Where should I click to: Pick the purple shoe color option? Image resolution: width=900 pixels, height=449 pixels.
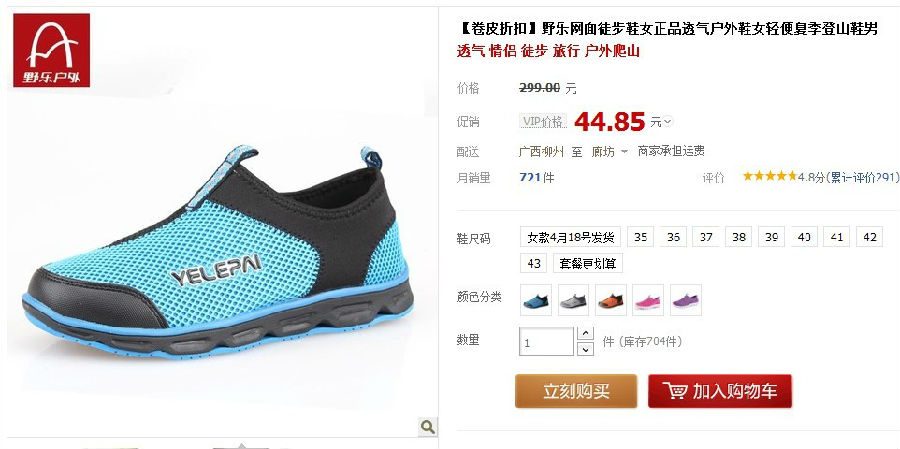(685, 300)
